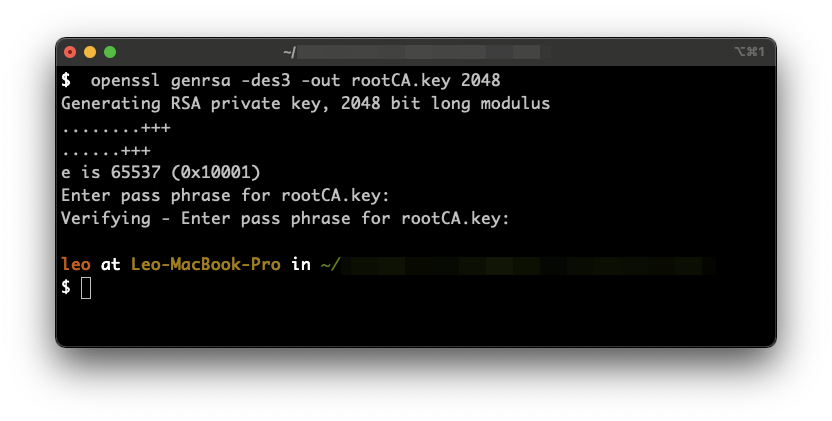Screen dimensions: 832x421
Task: Click the yellow minimize window button
Action: [x=90, y=52]
